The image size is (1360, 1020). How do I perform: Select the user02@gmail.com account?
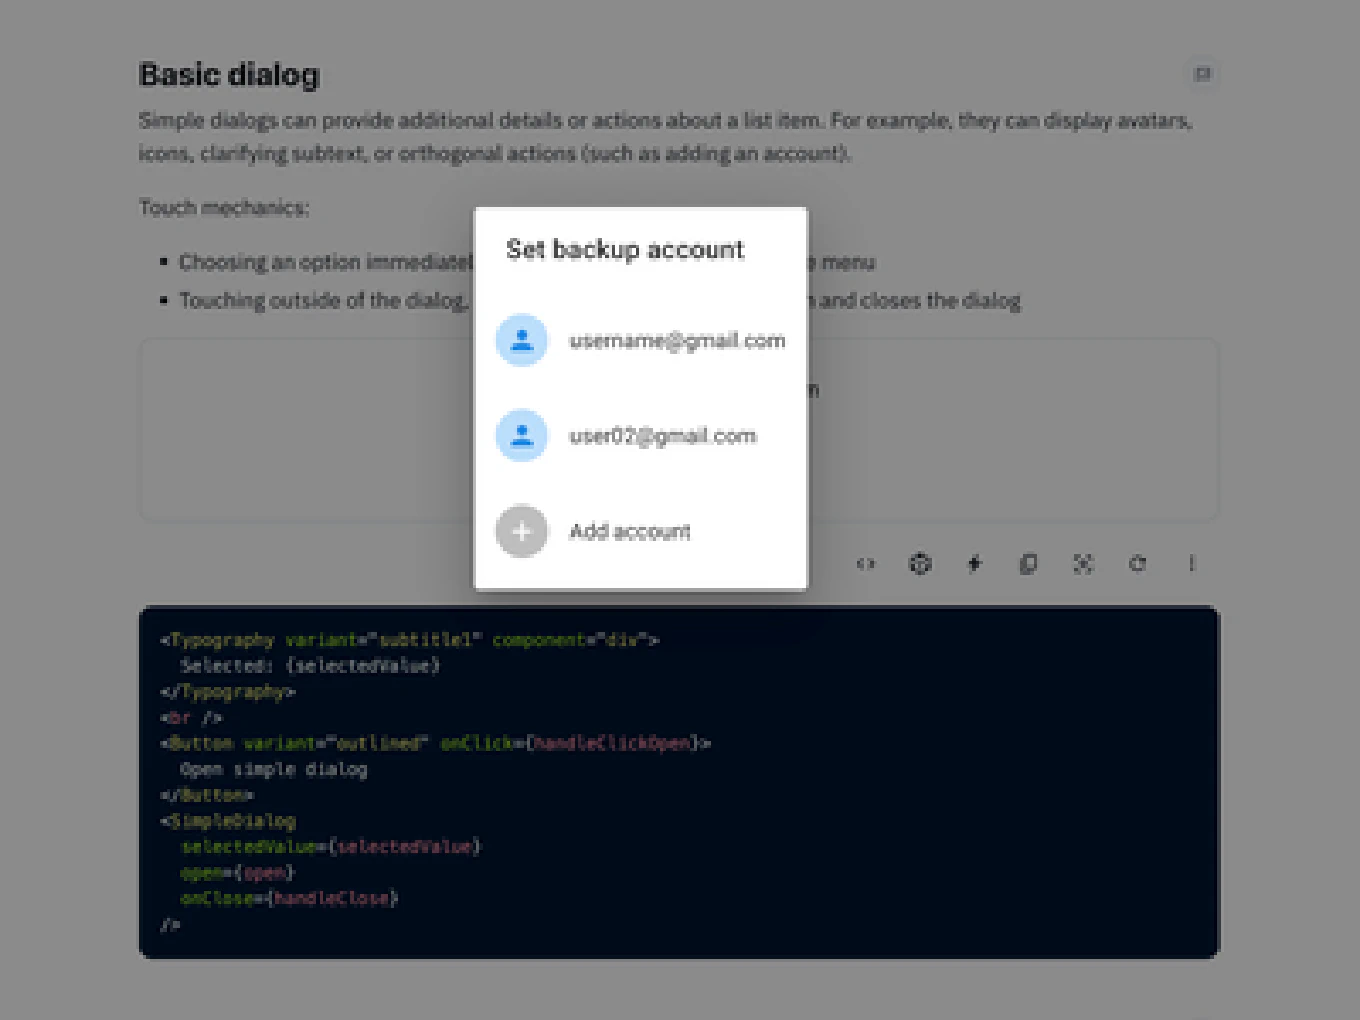(640, 436)
